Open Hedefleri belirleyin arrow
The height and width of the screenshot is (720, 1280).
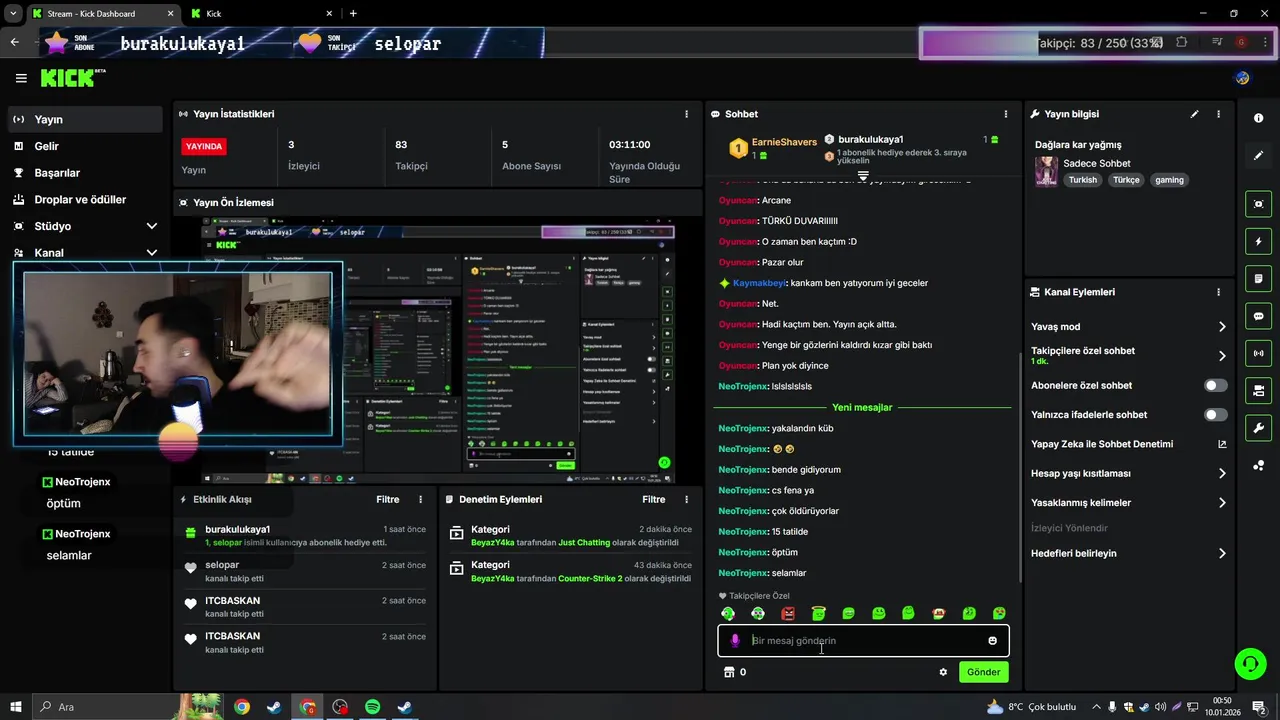pos(1222,553)
